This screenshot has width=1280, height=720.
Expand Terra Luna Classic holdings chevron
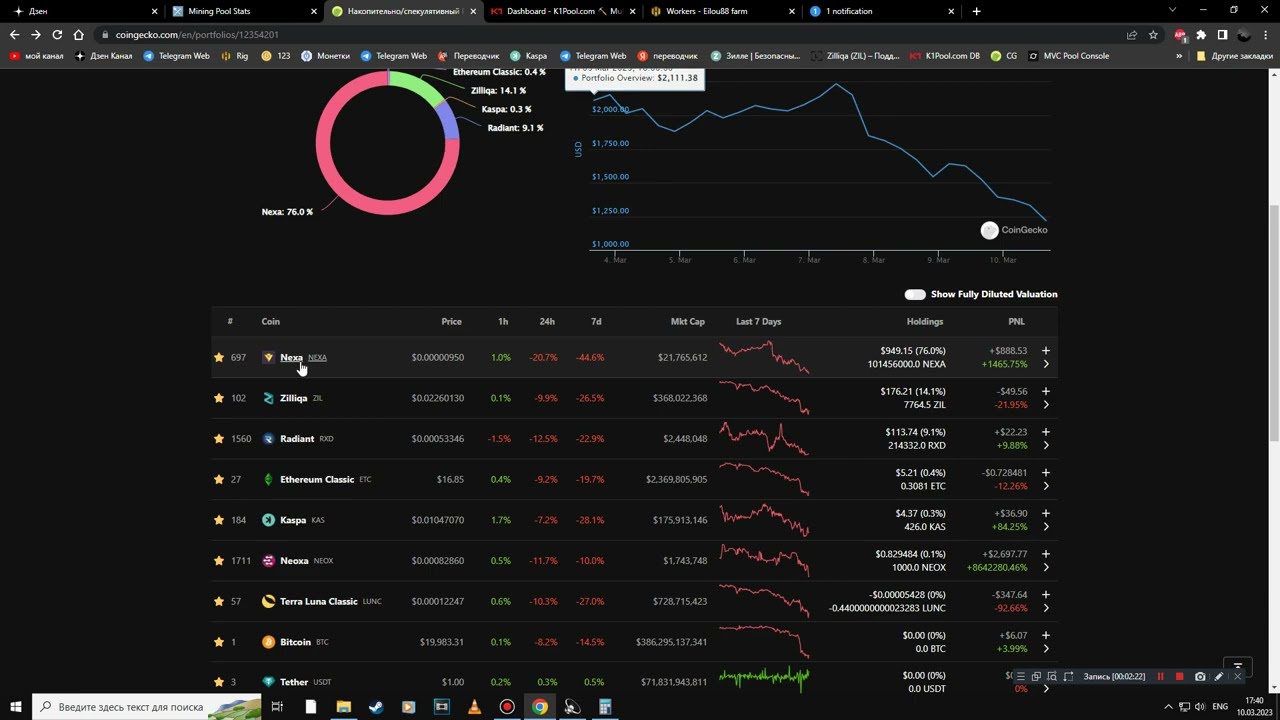(1046, 608)
